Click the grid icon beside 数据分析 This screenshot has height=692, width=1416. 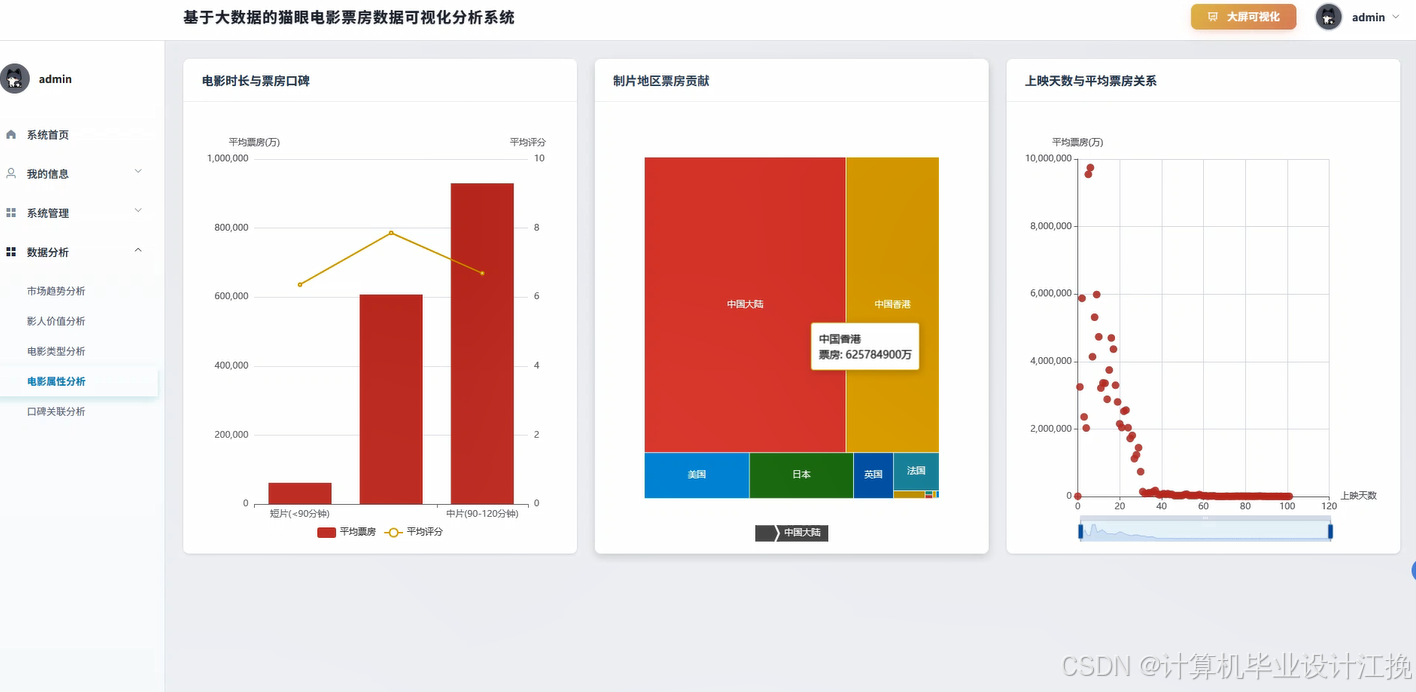click(x=11, y=252)
